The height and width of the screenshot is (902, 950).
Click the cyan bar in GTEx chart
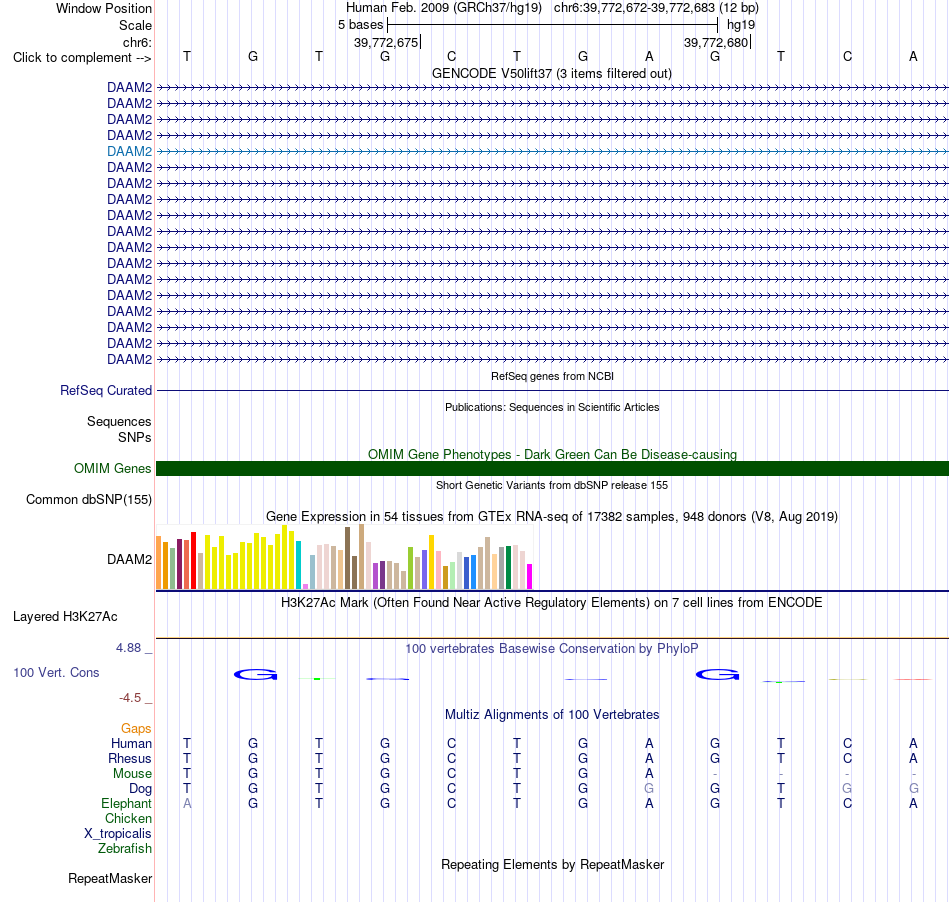298,565
